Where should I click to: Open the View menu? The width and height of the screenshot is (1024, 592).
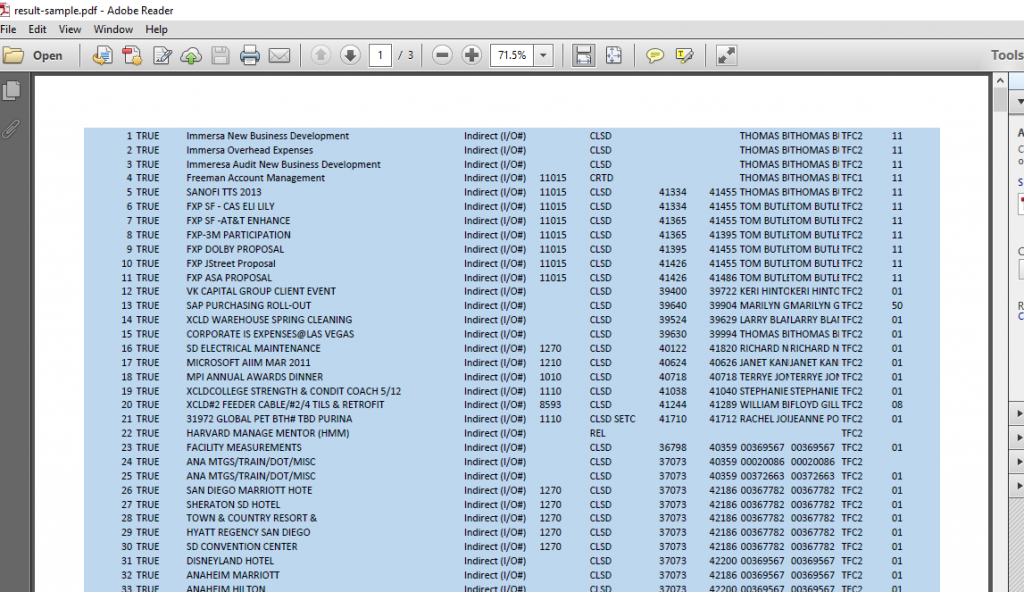pos(70,30)
